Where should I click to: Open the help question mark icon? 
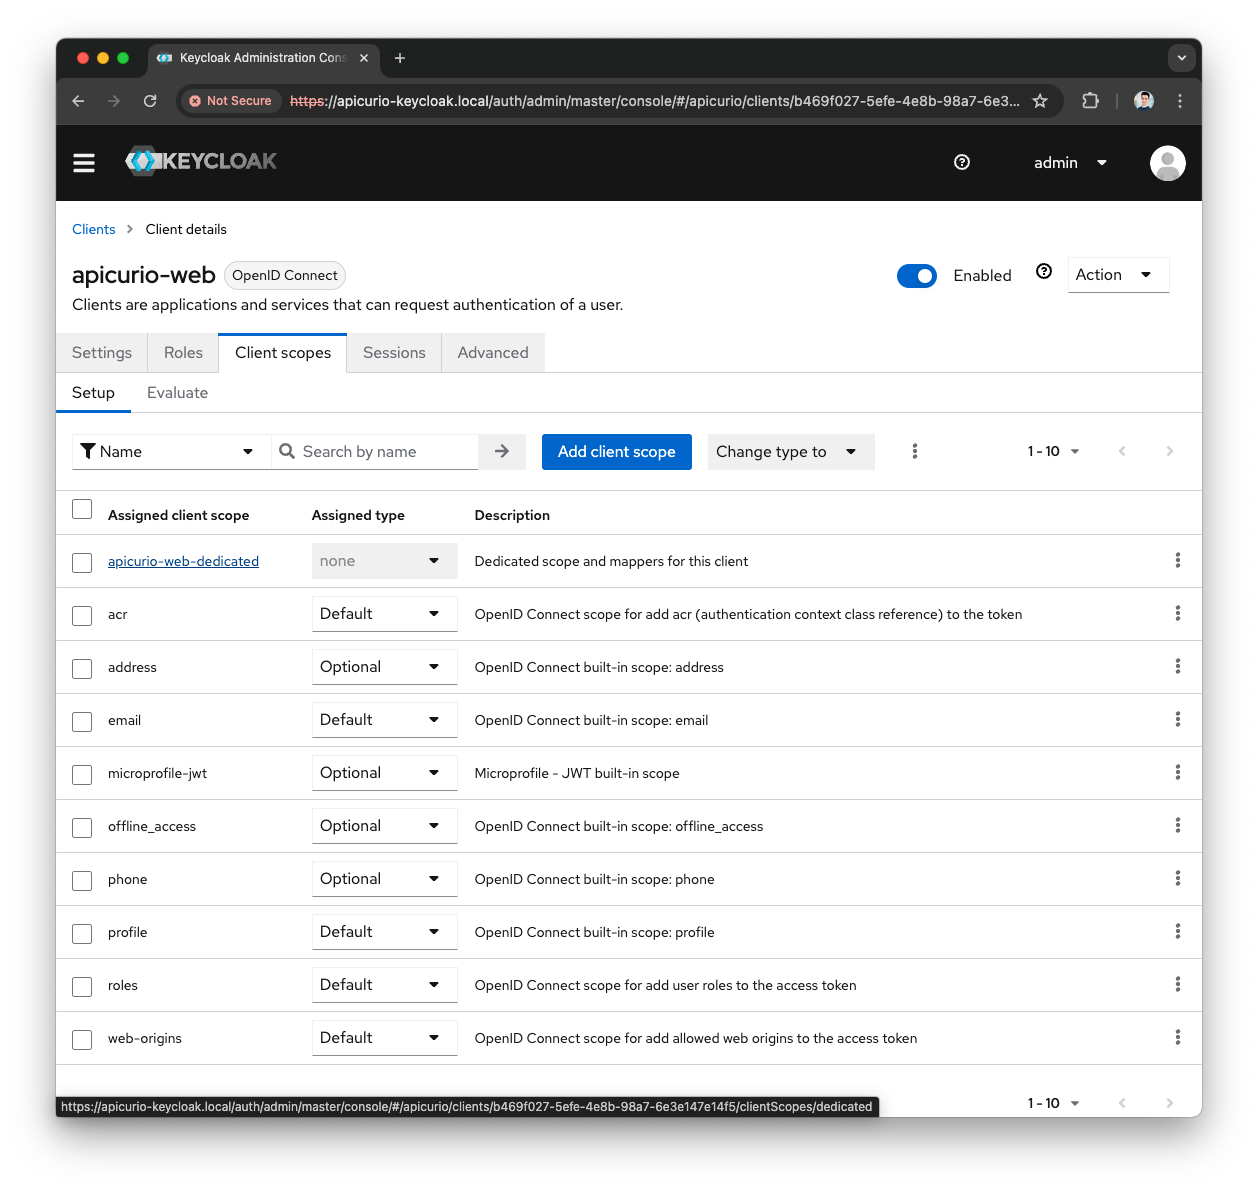click(x=961, y=162)
